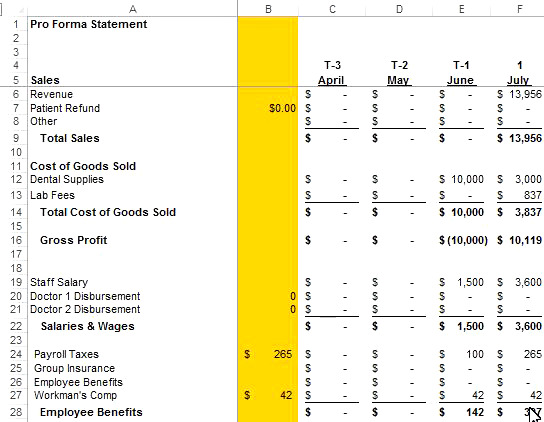Select the 'Workman's Comp' label cell
The image size is (544, 422).
[75, 395]
